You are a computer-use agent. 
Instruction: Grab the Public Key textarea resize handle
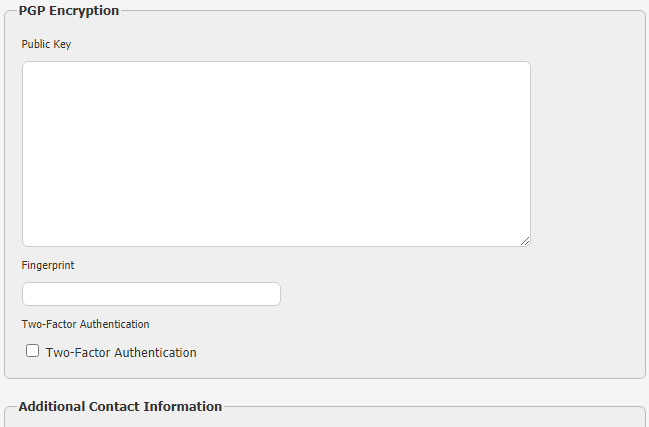525,241
